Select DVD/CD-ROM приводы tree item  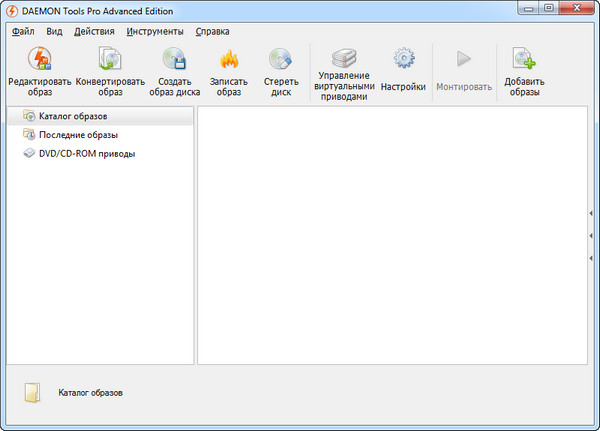[86, 154]
